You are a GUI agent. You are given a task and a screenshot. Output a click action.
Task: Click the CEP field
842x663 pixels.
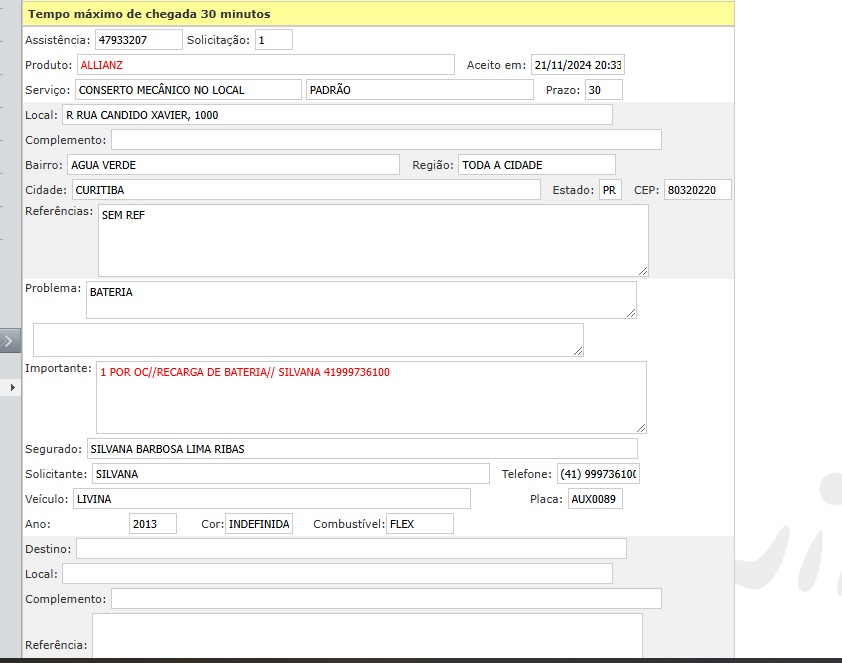pyautogui.click(x=697, y=190)
